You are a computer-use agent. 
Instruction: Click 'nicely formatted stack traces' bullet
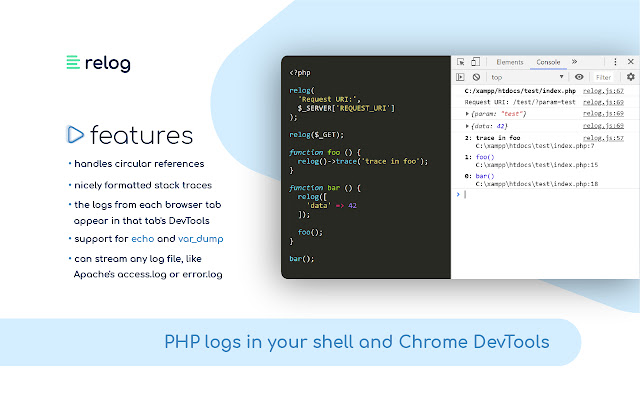click(143, 185)
